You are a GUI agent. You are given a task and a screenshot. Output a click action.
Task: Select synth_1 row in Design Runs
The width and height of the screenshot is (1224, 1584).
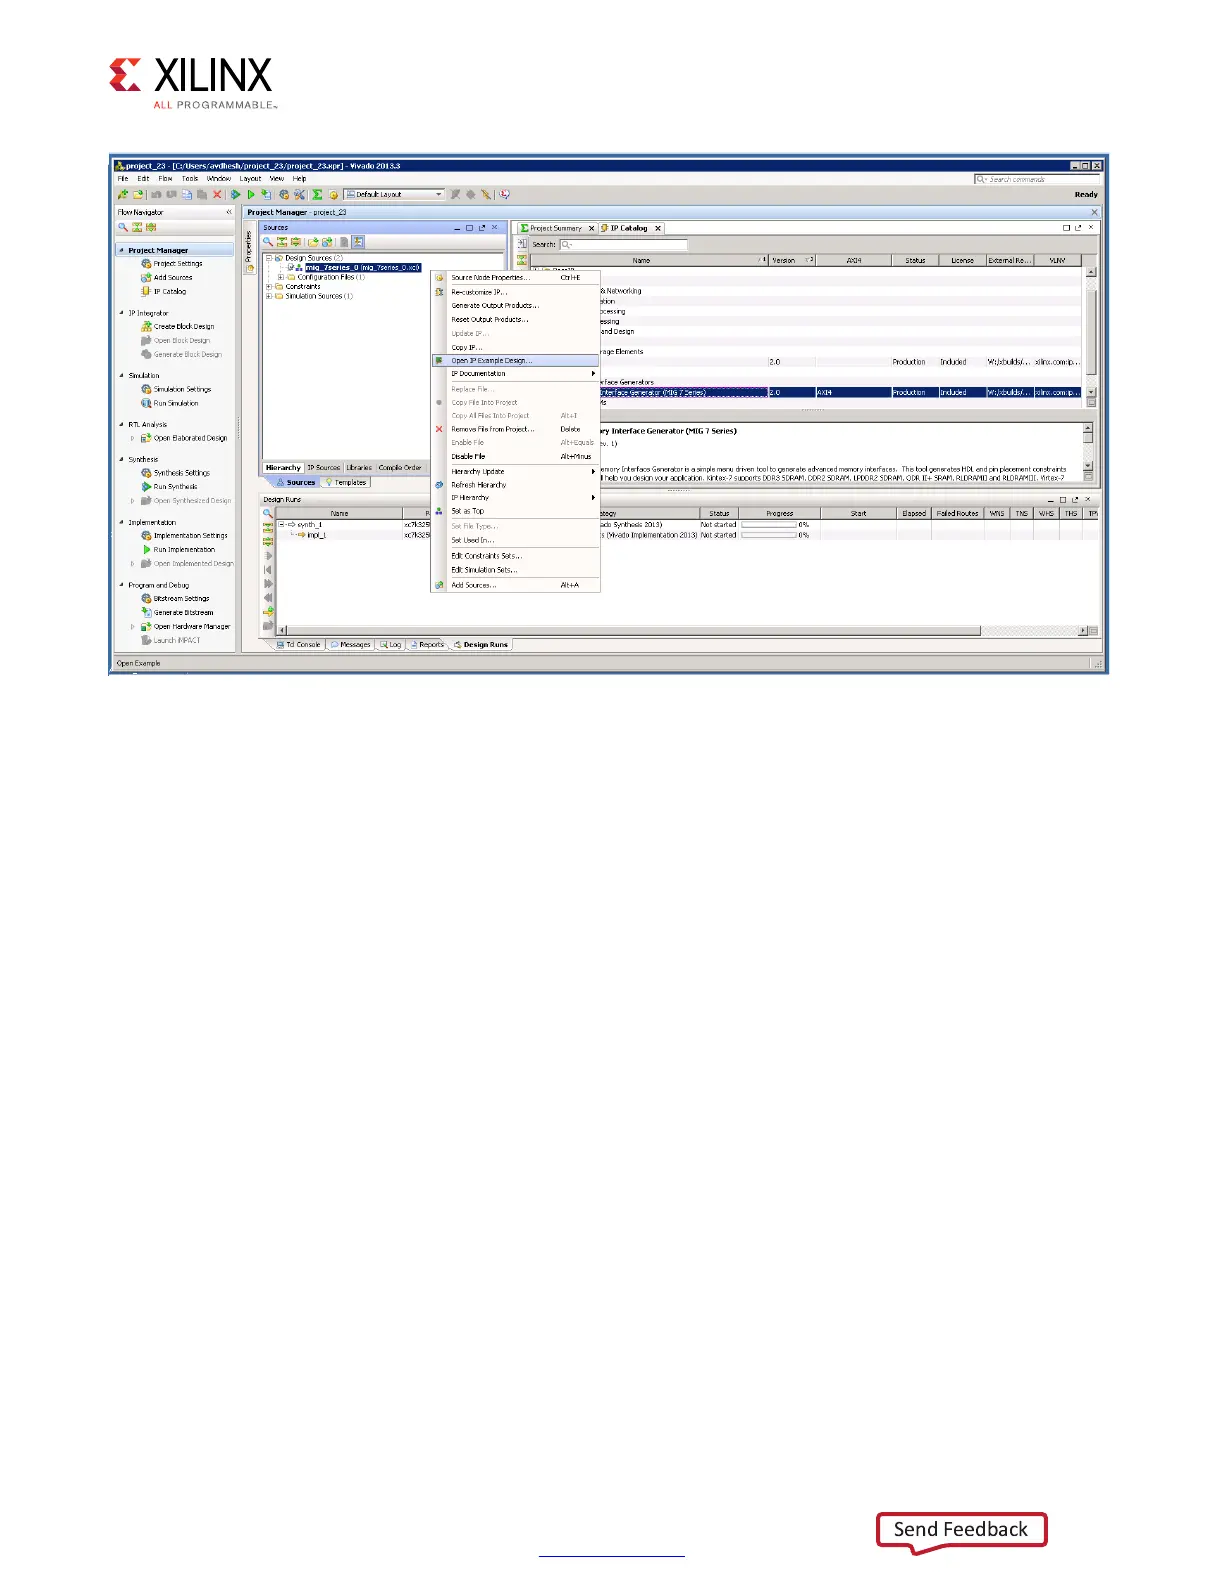point(685,525)
